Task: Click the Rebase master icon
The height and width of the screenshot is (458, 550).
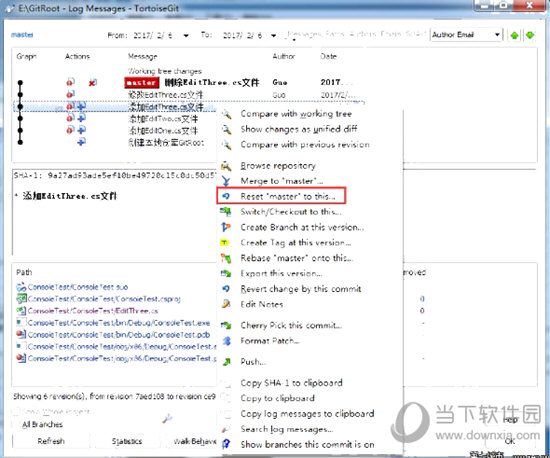Action: pyautogui.click(x=226, y=258)
